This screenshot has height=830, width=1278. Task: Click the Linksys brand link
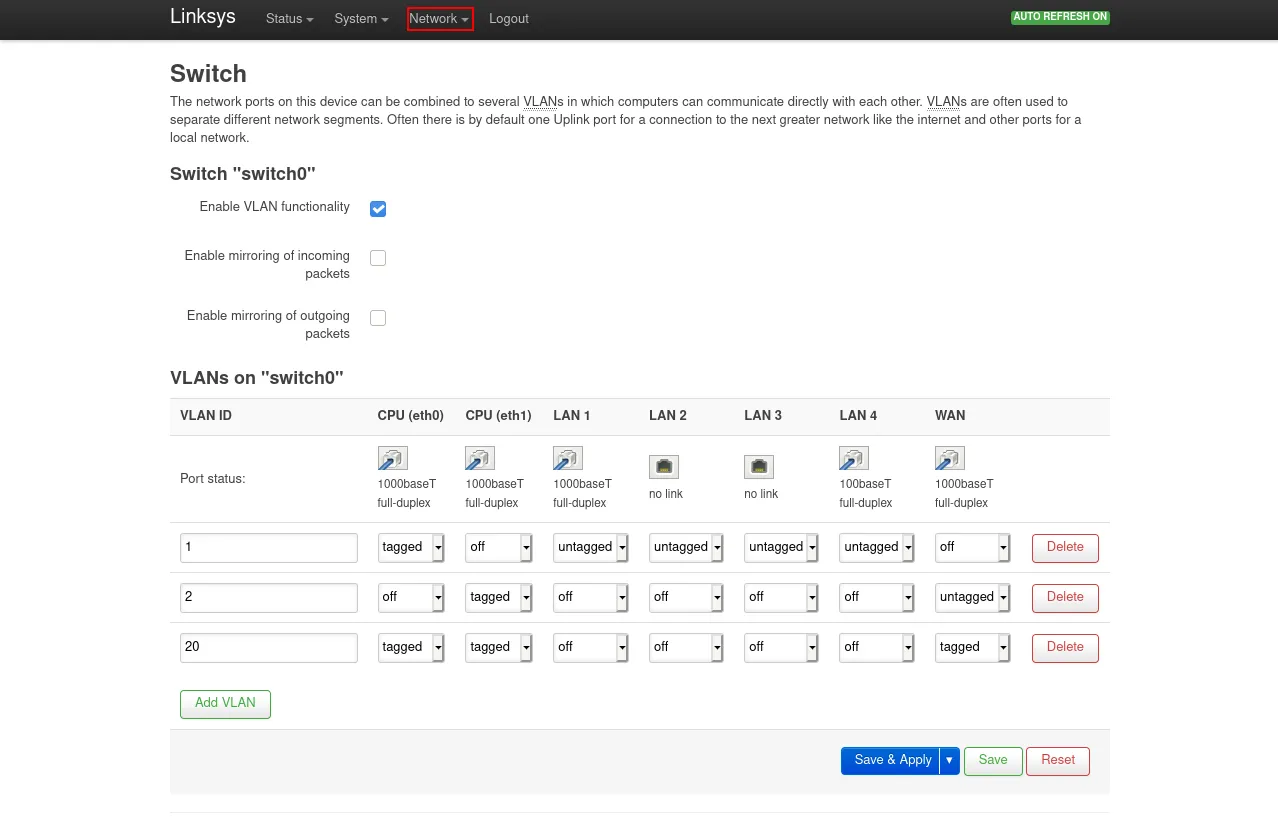coord(203,17)
